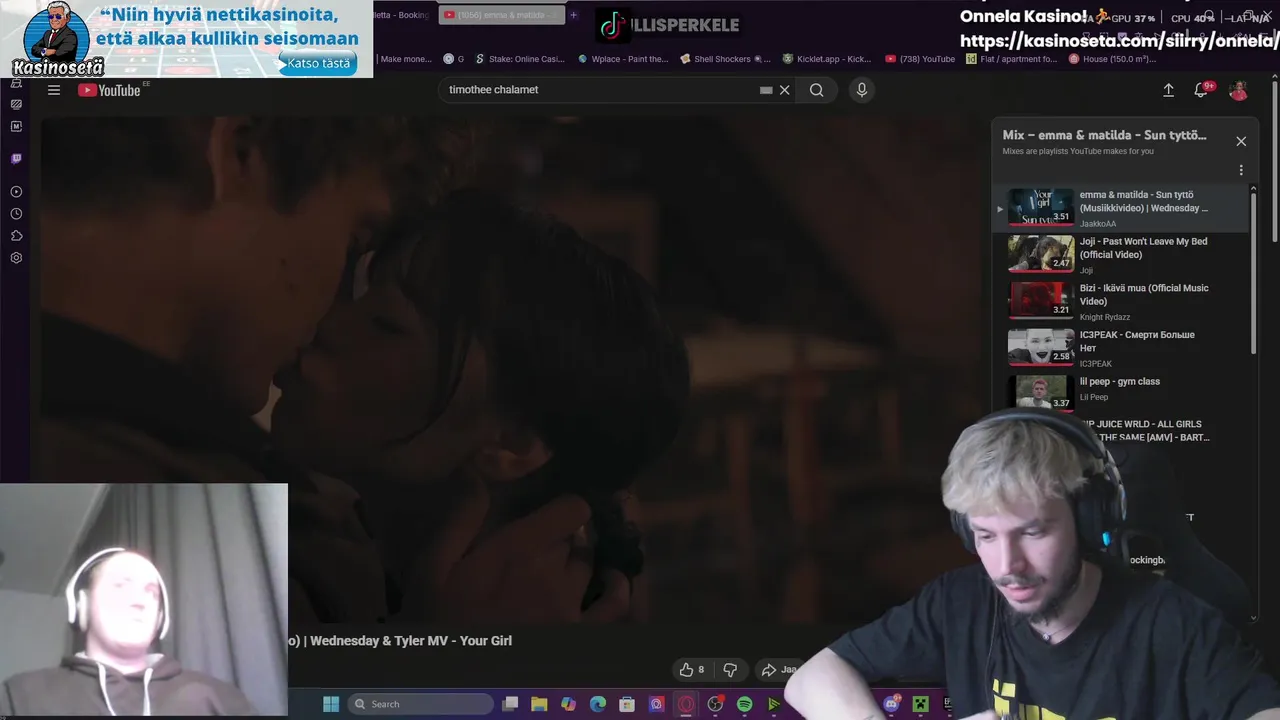Open the Wplace - Paint bookmark

click(x=623, y=59)
